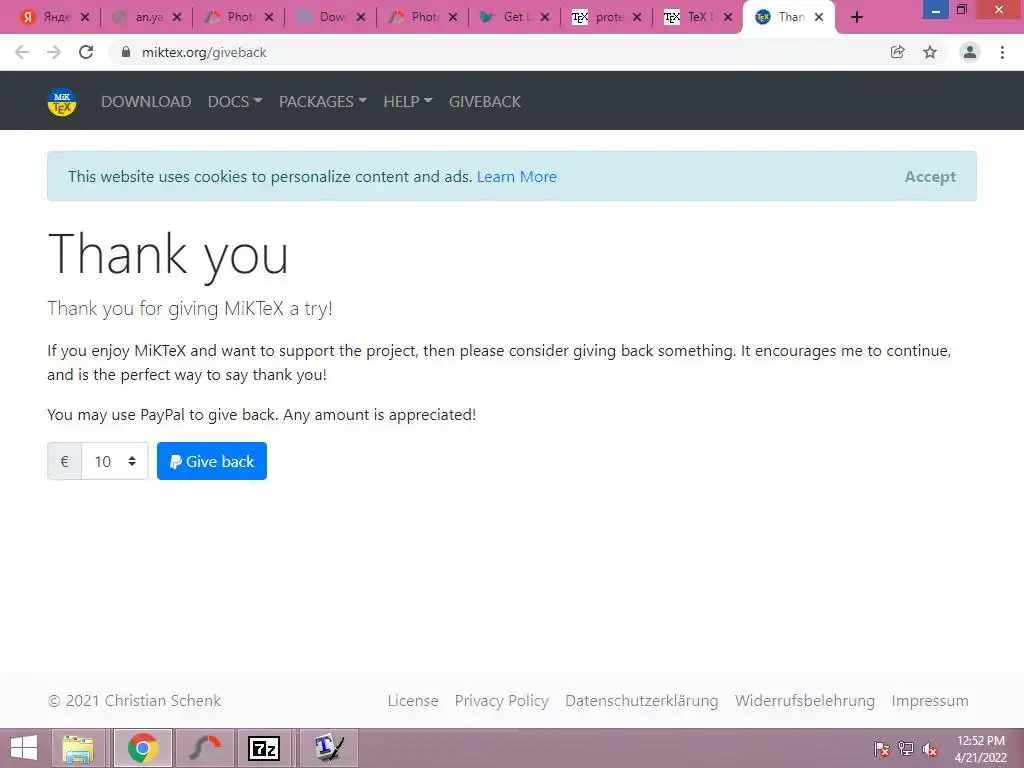
Task: Open the Widerrufsbelehrung footer link
Action: tap(805, 701)
